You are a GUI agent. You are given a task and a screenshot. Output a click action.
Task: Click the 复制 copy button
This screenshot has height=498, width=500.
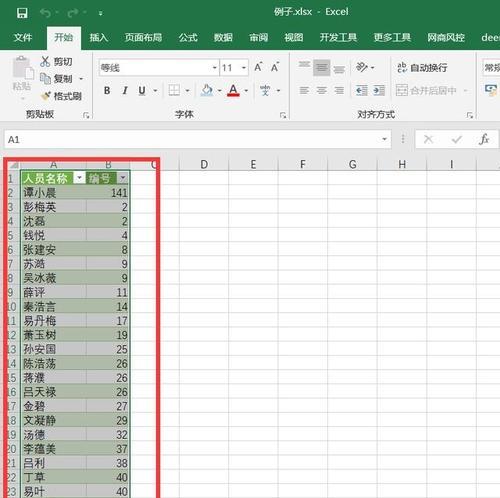click(56, 79)
